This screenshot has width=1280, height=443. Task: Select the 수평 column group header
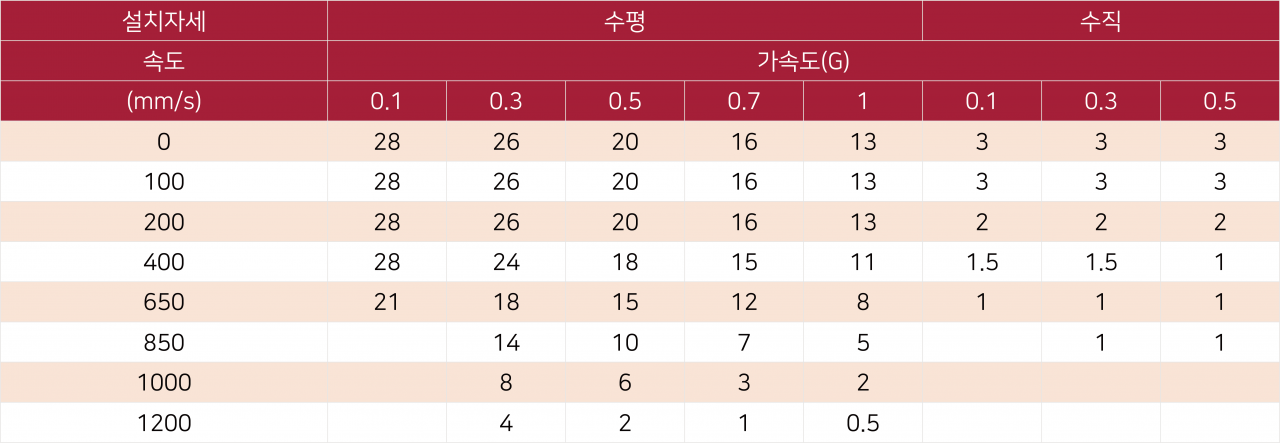pyautogui.click(x=625, y=21)
